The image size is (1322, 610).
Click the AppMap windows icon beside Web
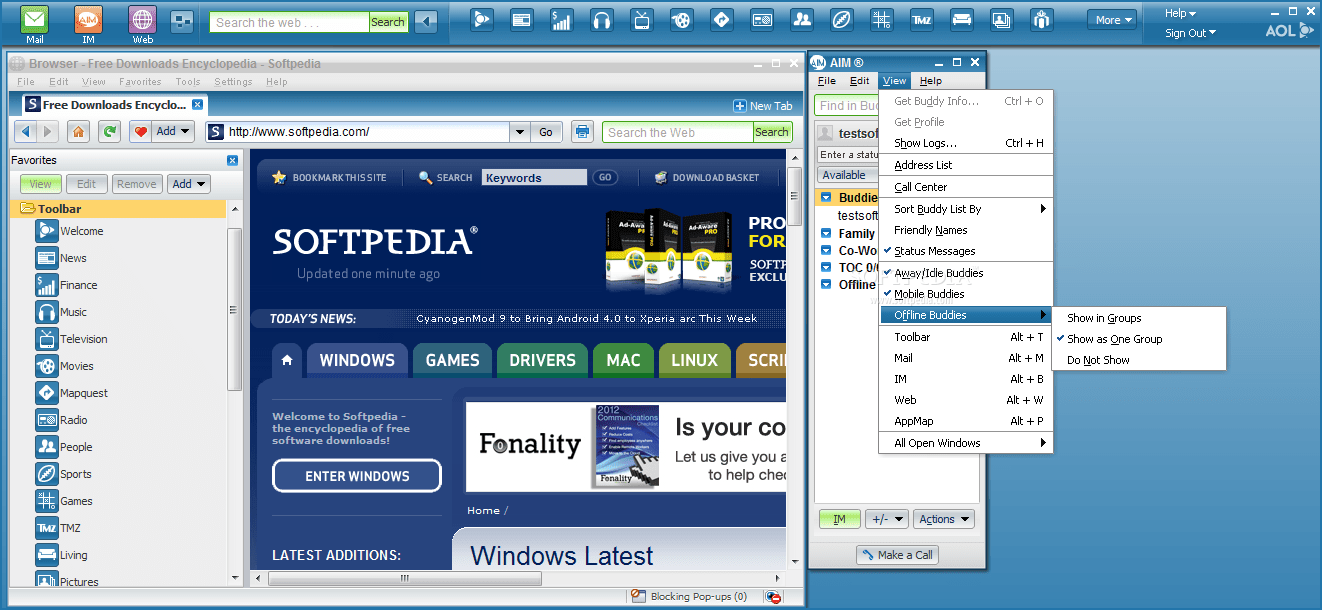coord(182,21)
